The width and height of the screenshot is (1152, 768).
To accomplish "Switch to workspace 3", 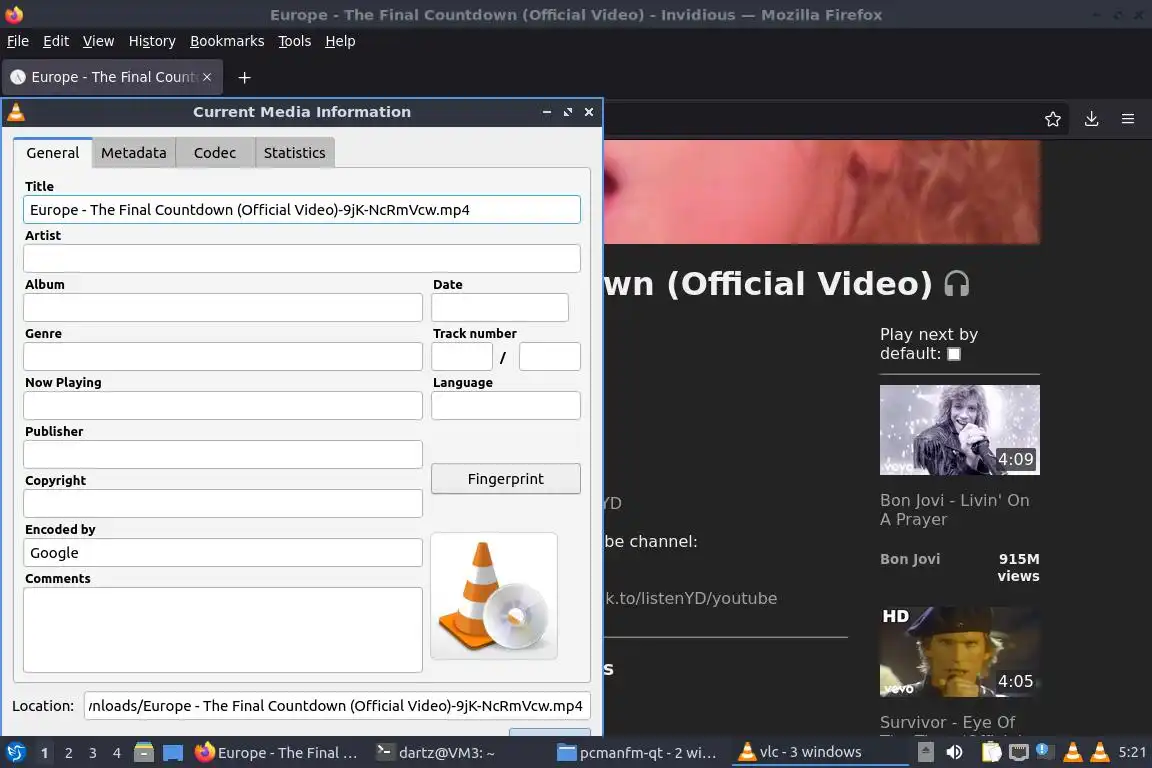I will click(x=93, y=753).
